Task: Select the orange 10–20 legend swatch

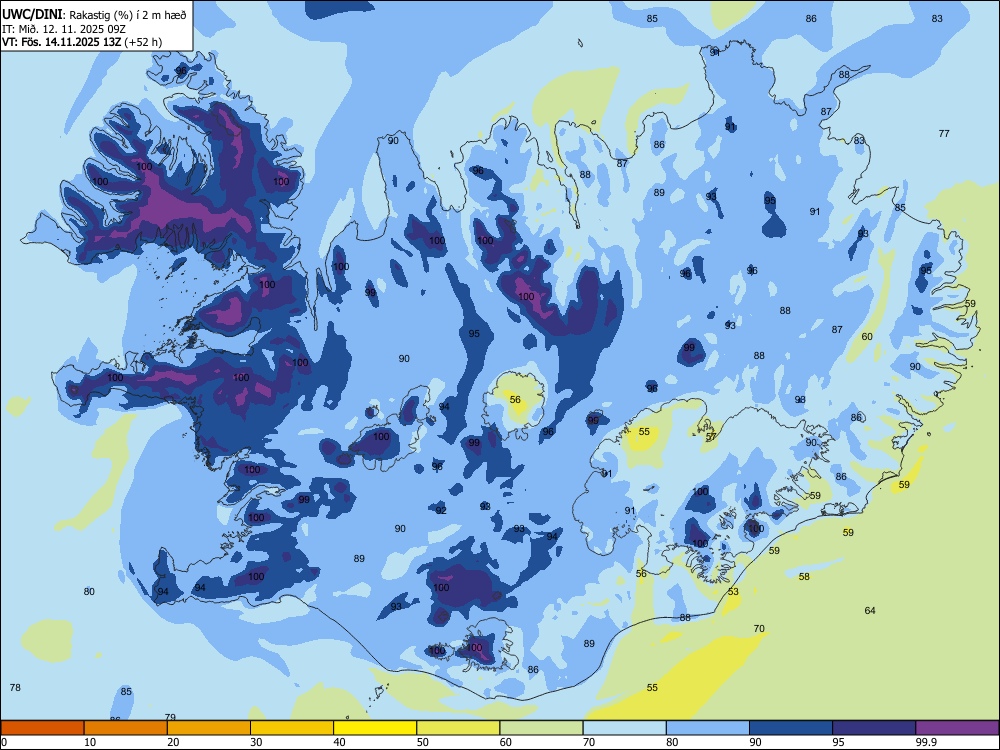Action: click(x=126, y=728)
